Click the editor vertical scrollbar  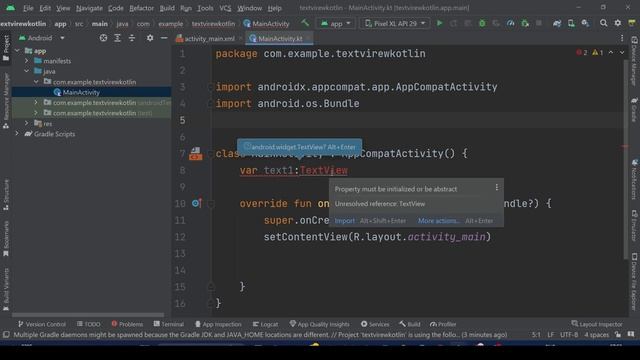coord(625,159)
